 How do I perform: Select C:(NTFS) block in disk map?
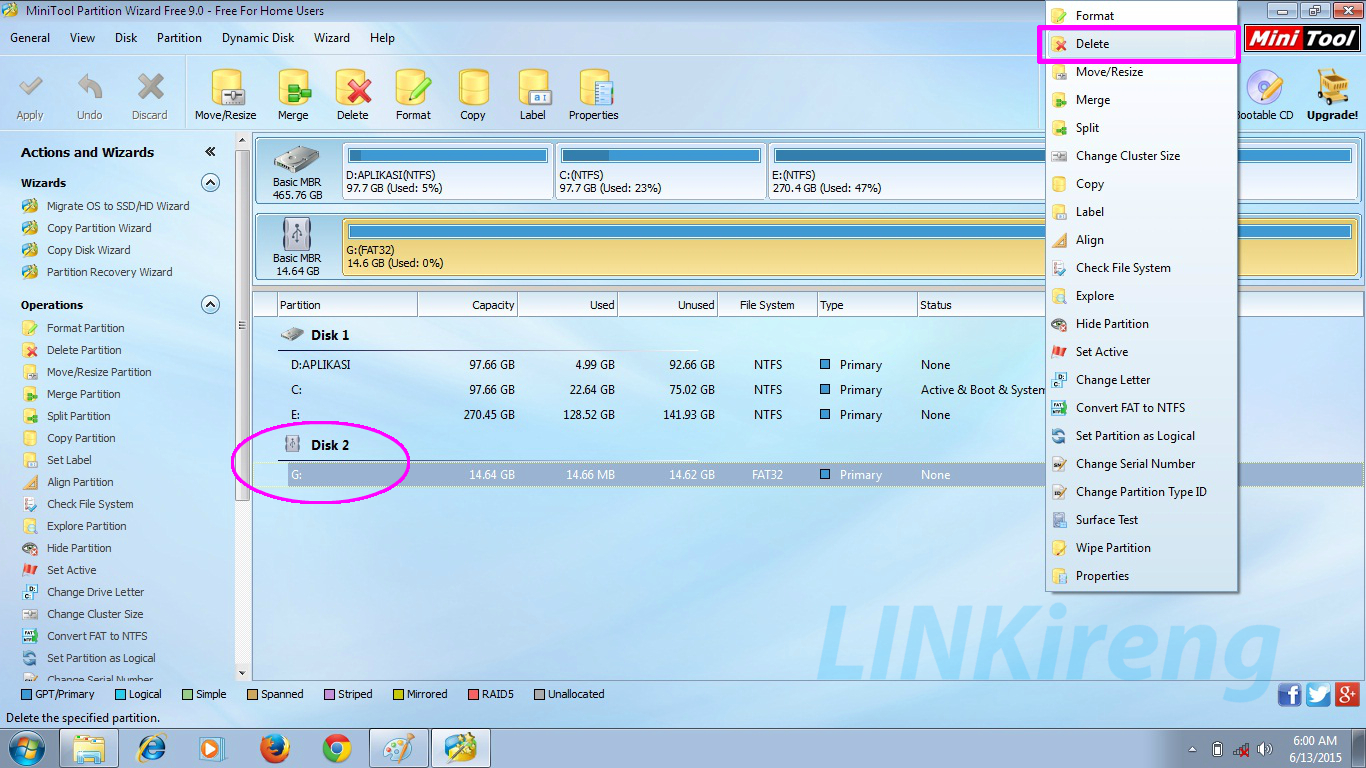(x=660, y=171)
